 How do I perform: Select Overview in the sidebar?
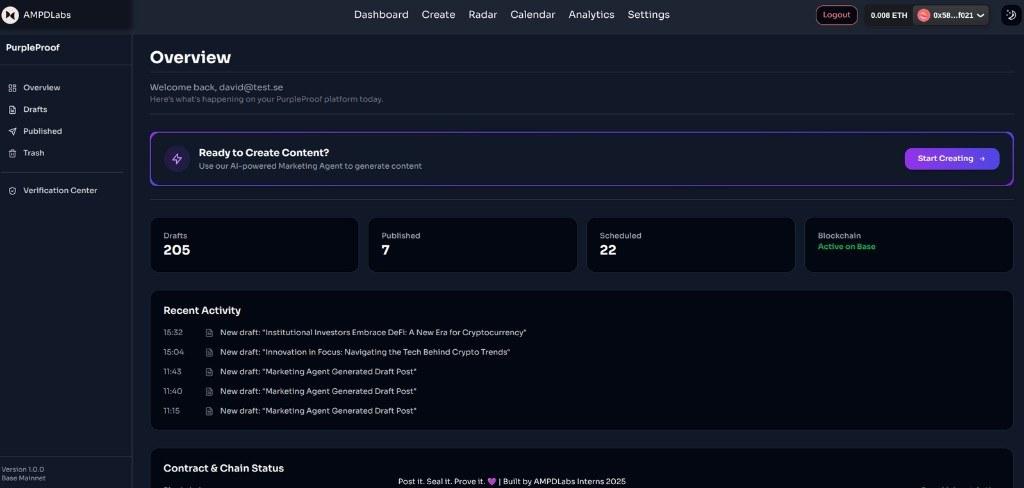(x=42, y=88)
